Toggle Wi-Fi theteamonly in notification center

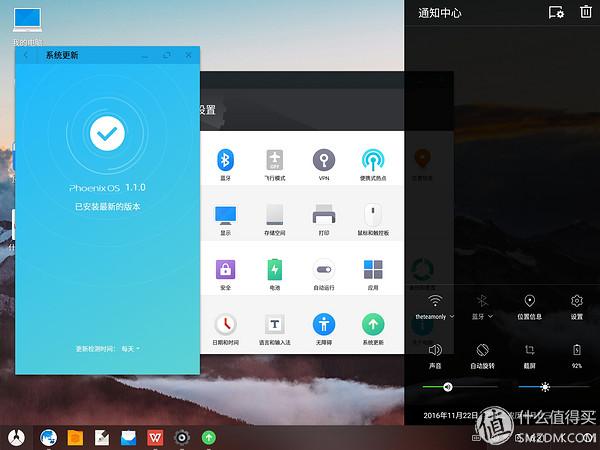pos(435,301)
